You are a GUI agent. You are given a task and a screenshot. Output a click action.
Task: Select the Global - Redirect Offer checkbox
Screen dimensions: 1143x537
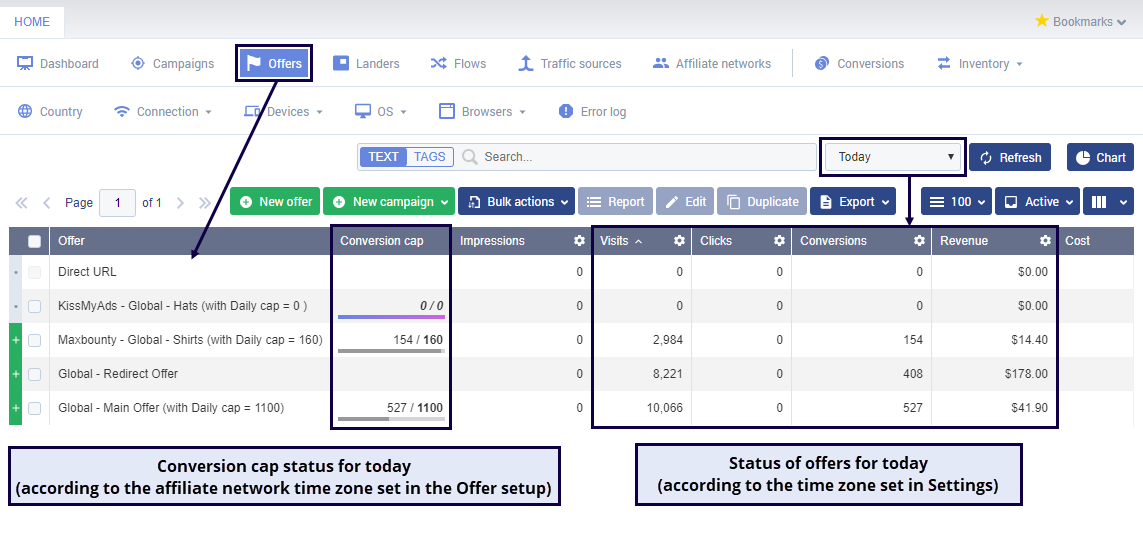[x=35, y=374]
